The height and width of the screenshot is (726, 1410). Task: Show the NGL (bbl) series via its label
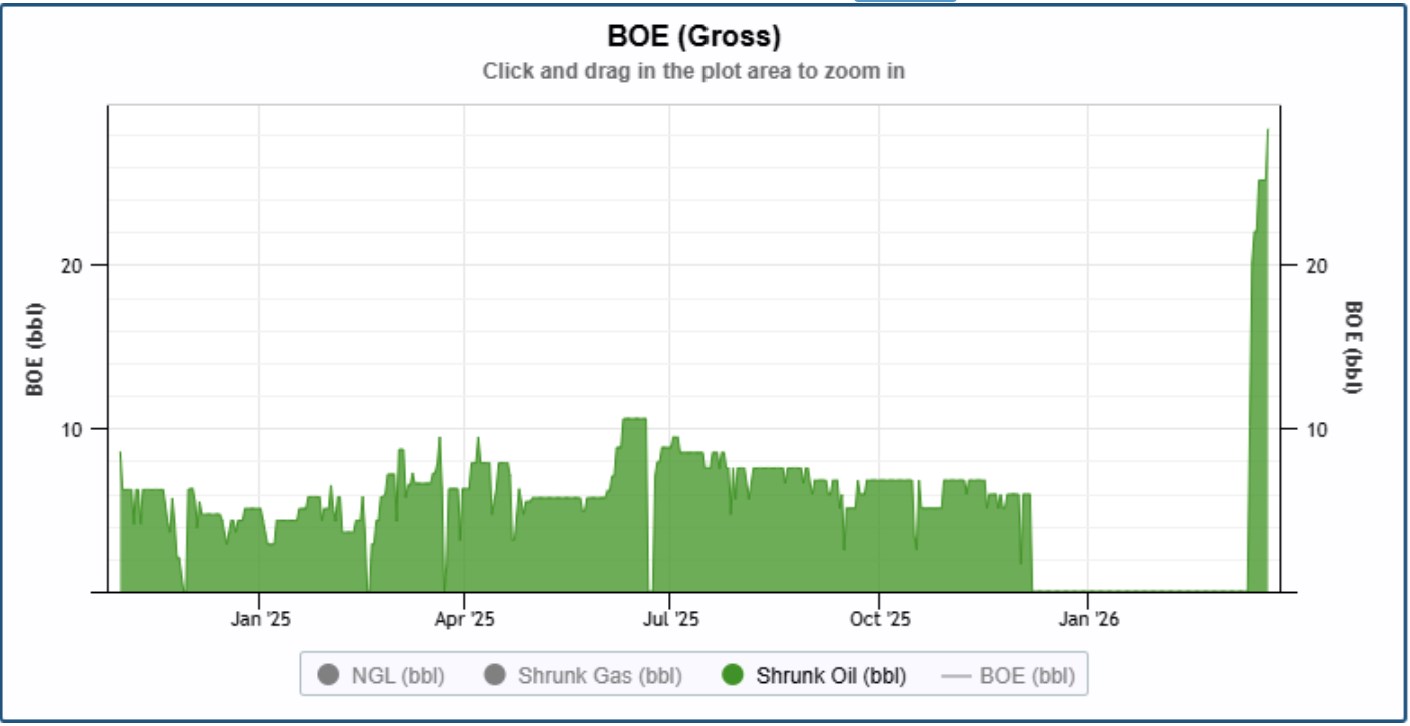click(x=397, y=676)
